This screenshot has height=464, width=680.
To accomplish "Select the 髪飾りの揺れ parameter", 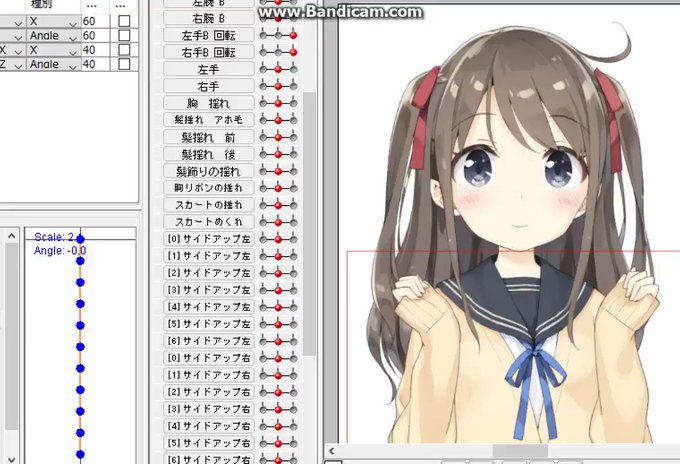I will coord(209,171).
